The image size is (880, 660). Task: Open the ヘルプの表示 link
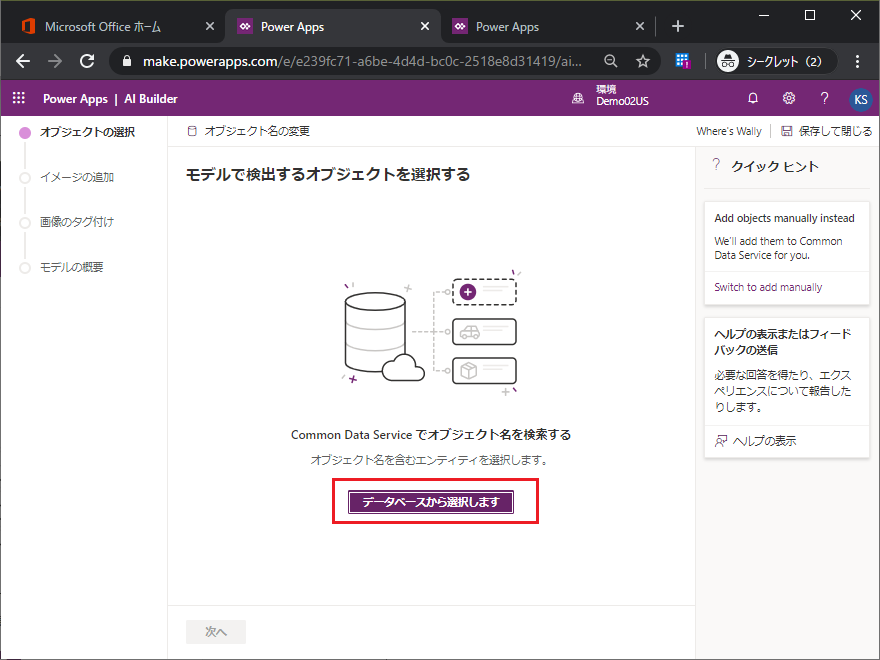755,441
